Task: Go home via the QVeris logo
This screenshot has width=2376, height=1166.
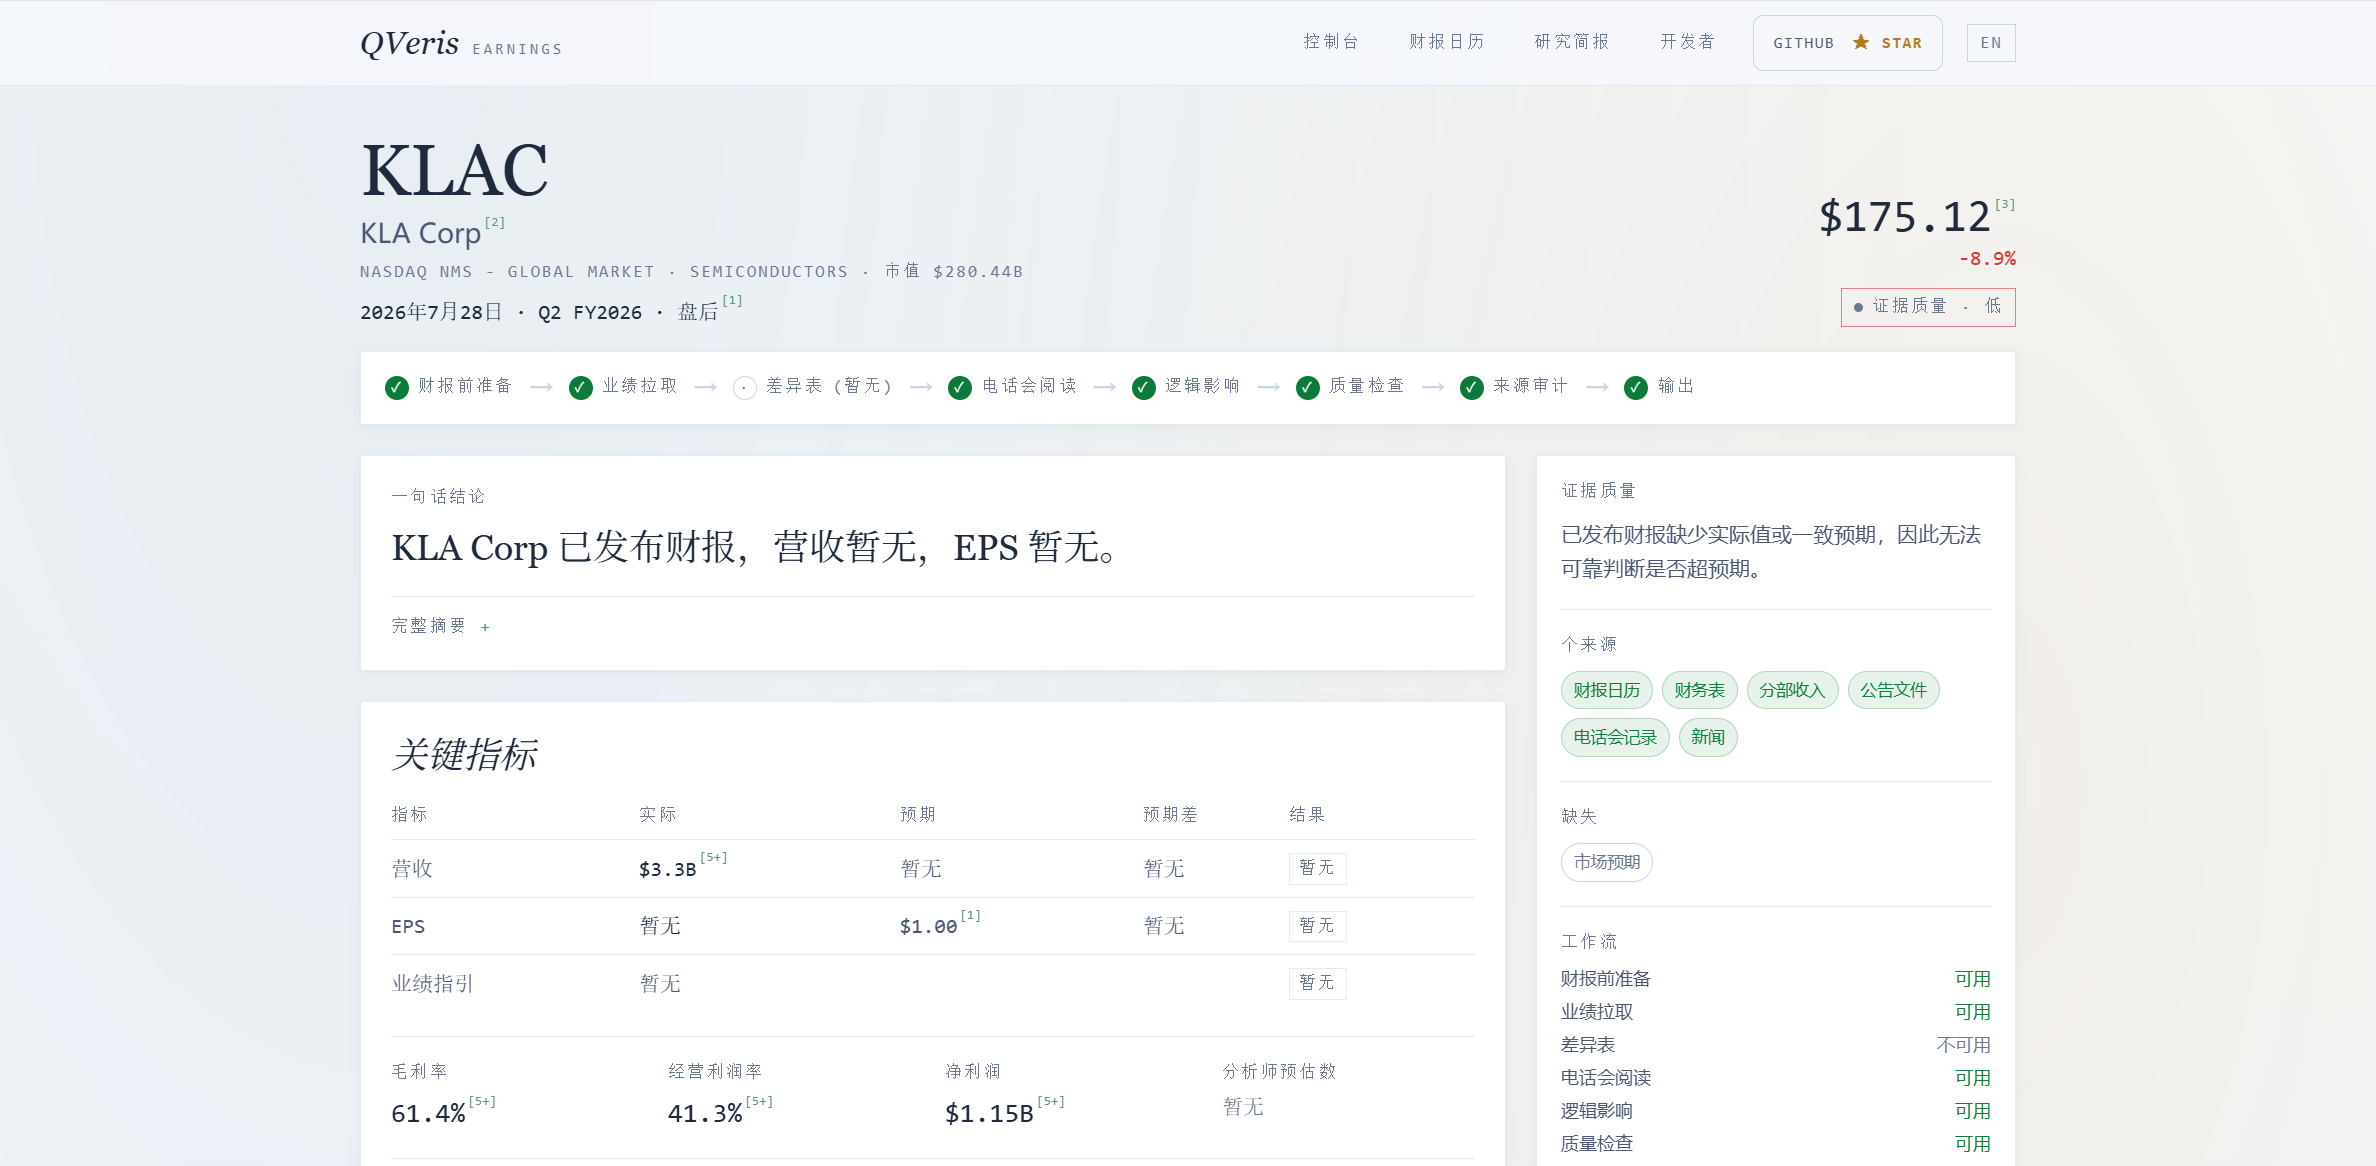Action: pyautogui.click(x=461, y=44)
